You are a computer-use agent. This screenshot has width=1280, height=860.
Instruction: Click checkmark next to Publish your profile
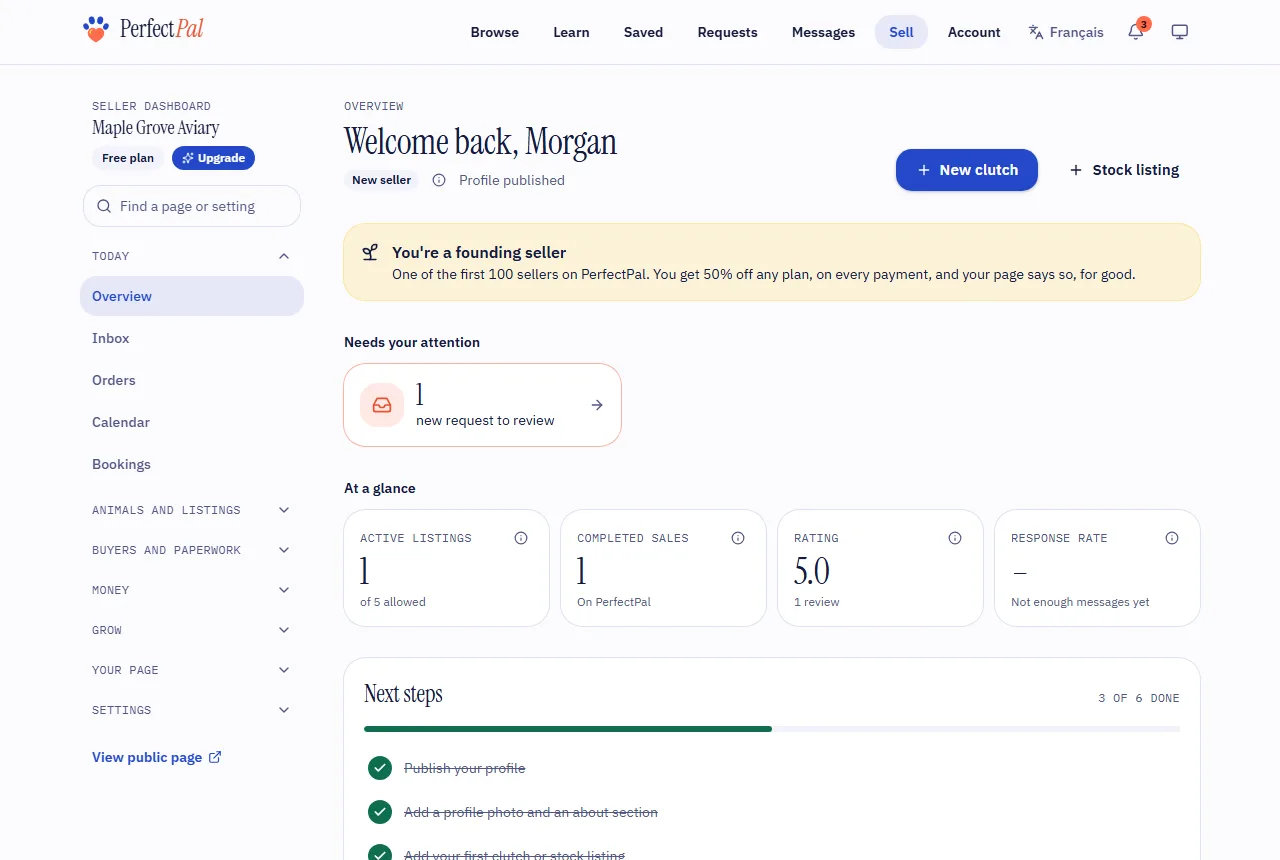380,768
